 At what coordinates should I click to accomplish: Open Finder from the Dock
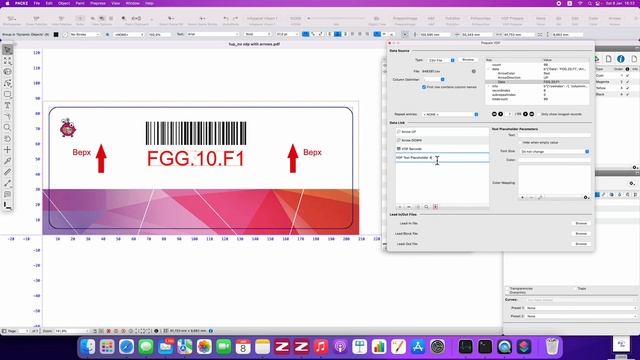coord(87,347)
